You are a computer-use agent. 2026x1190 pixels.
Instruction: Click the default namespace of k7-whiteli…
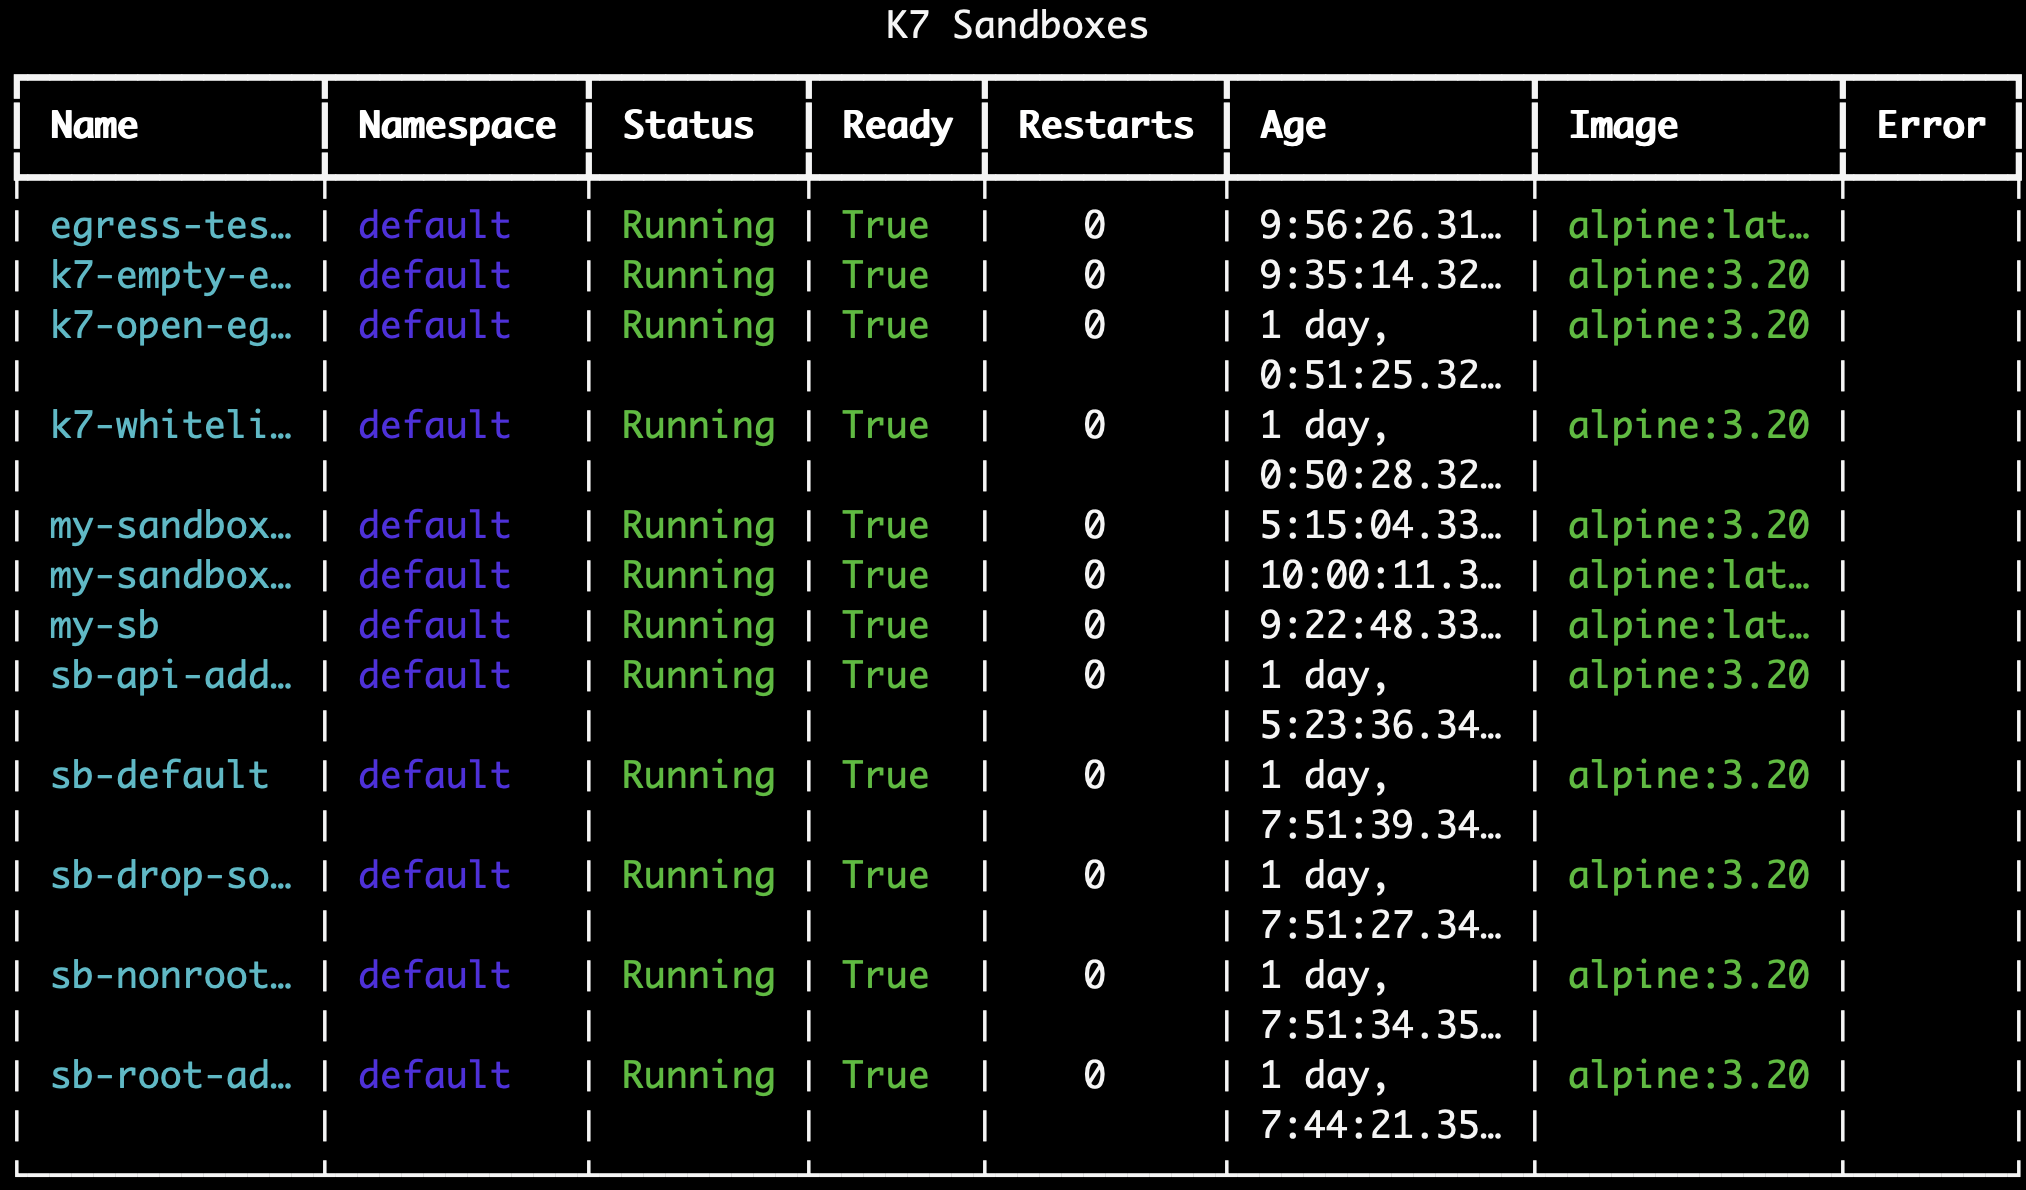433,425
